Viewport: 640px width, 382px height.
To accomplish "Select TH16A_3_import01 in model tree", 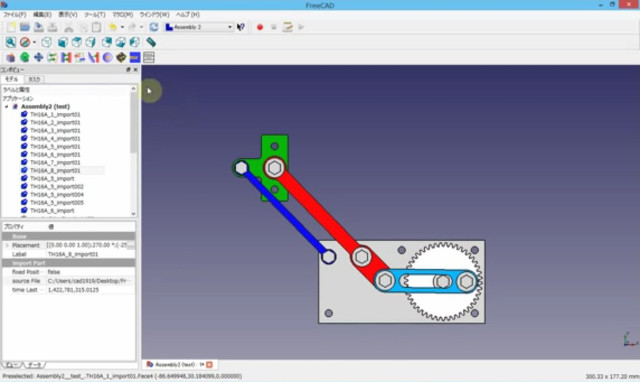I will tap(55, 131).
